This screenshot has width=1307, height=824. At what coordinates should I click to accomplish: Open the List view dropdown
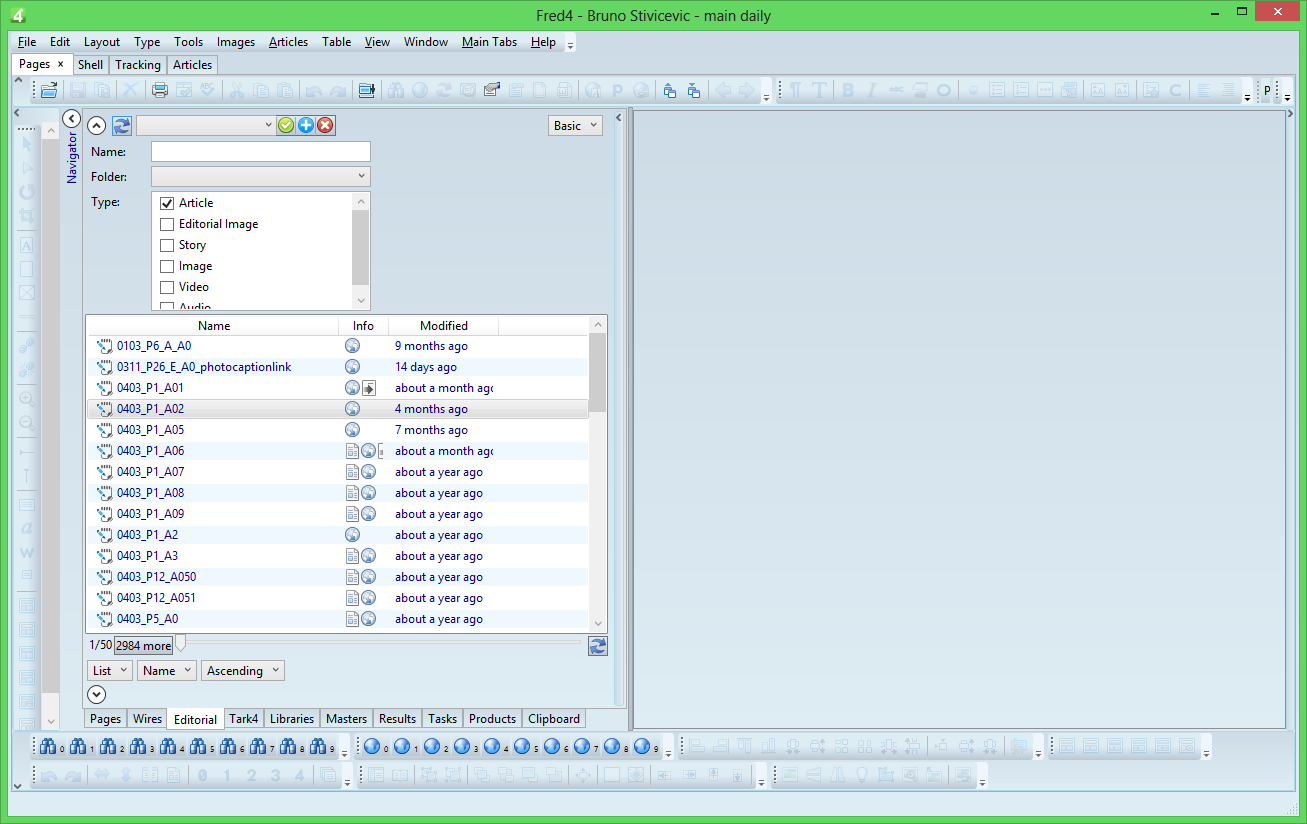point(109,671)
